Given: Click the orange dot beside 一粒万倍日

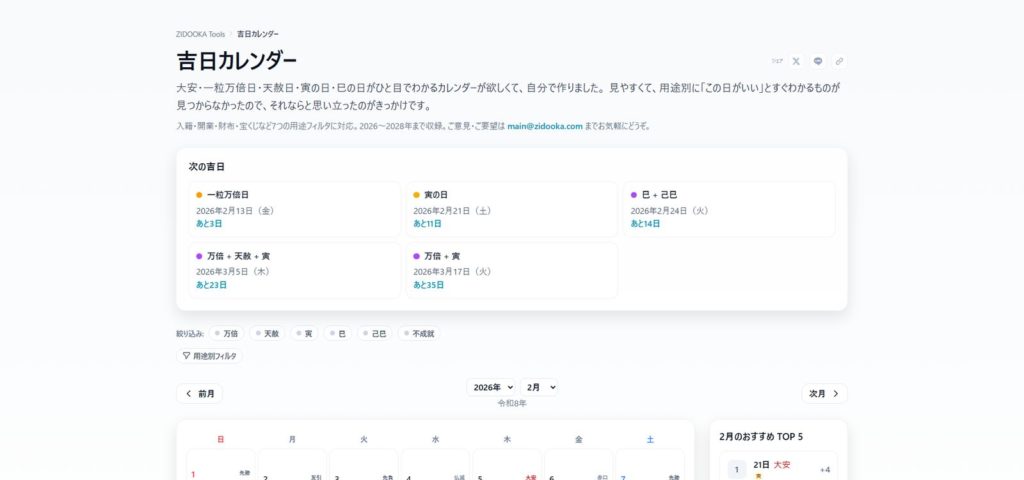Looking at the screenshot, I should [199, 195].
